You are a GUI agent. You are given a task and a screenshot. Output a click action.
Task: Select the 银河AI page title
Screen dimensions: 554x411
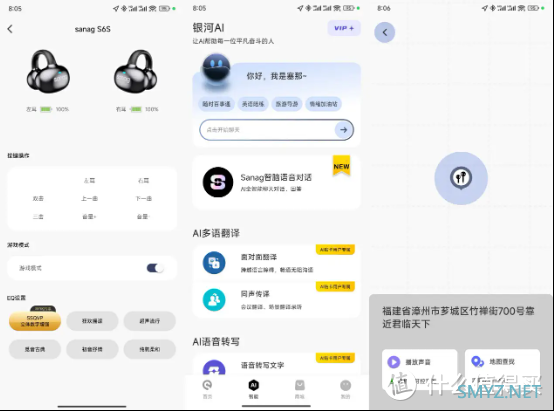tap(208, 28)
